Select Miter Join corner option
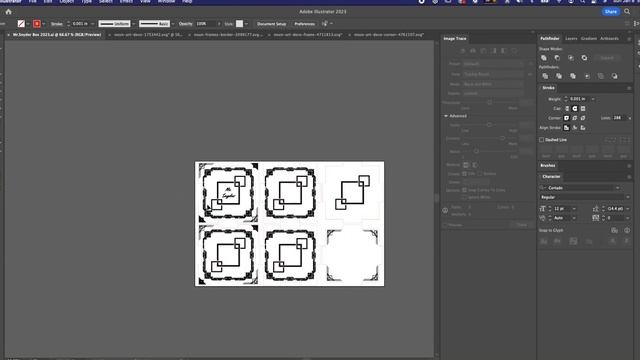The image size is (640, 360). tap(567, 118)
